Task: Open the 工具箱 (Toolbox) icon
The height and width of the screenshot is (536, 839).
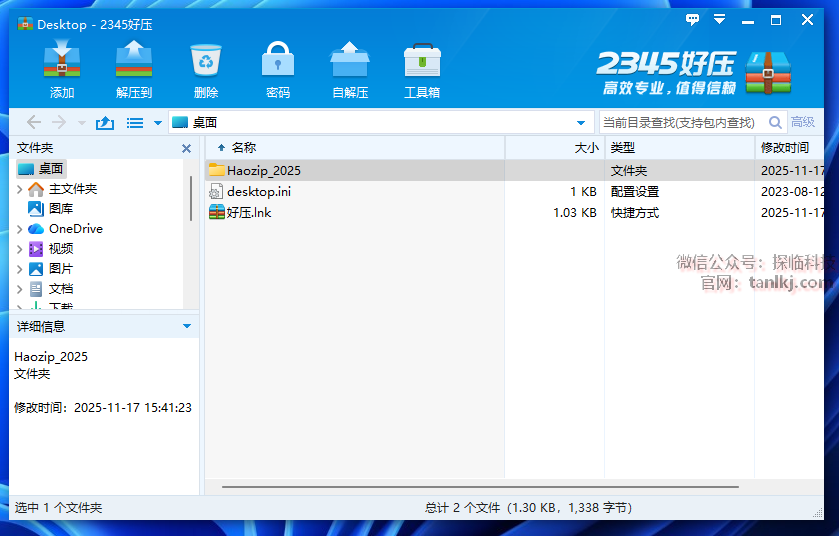Action: pyautogui.click(x=422, y=60)
